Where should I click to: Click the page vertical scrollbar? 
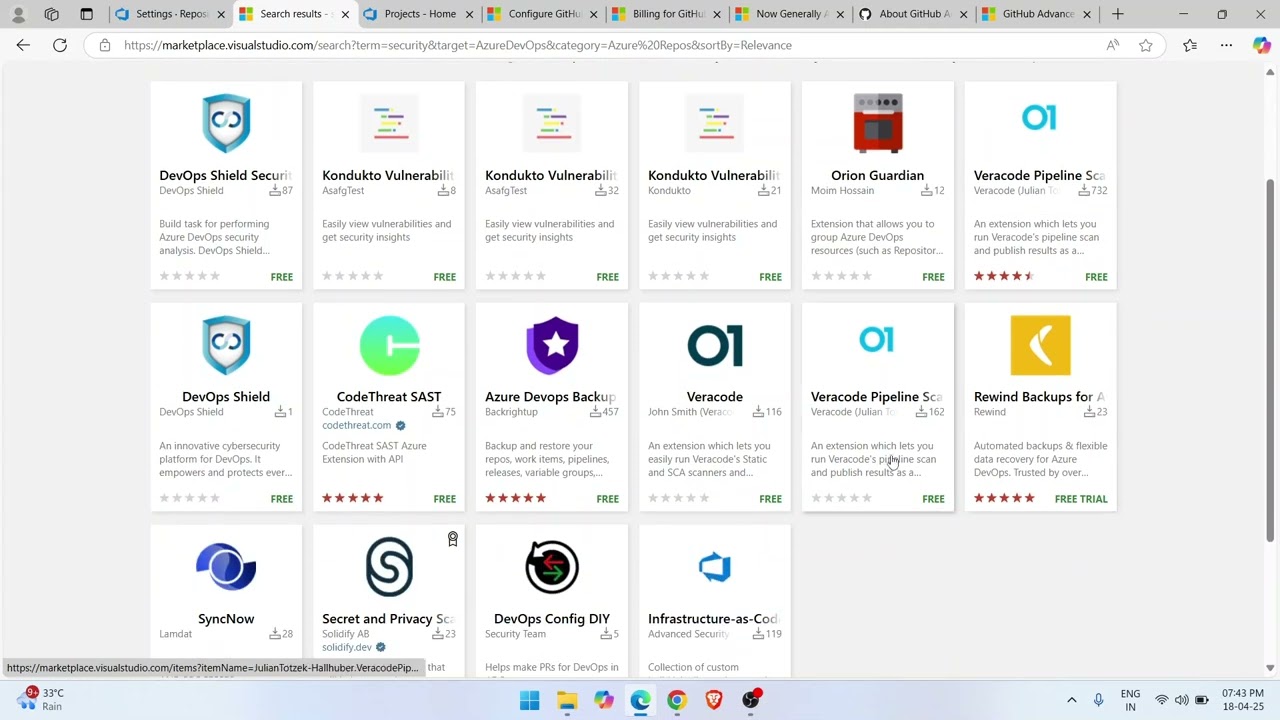coord(1270,360)
